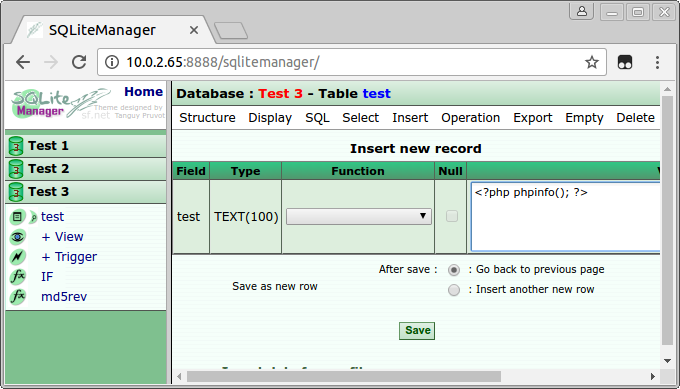Click the horizontal scrollbar thumb
680x389 pixels.
(x=343, y=376)
